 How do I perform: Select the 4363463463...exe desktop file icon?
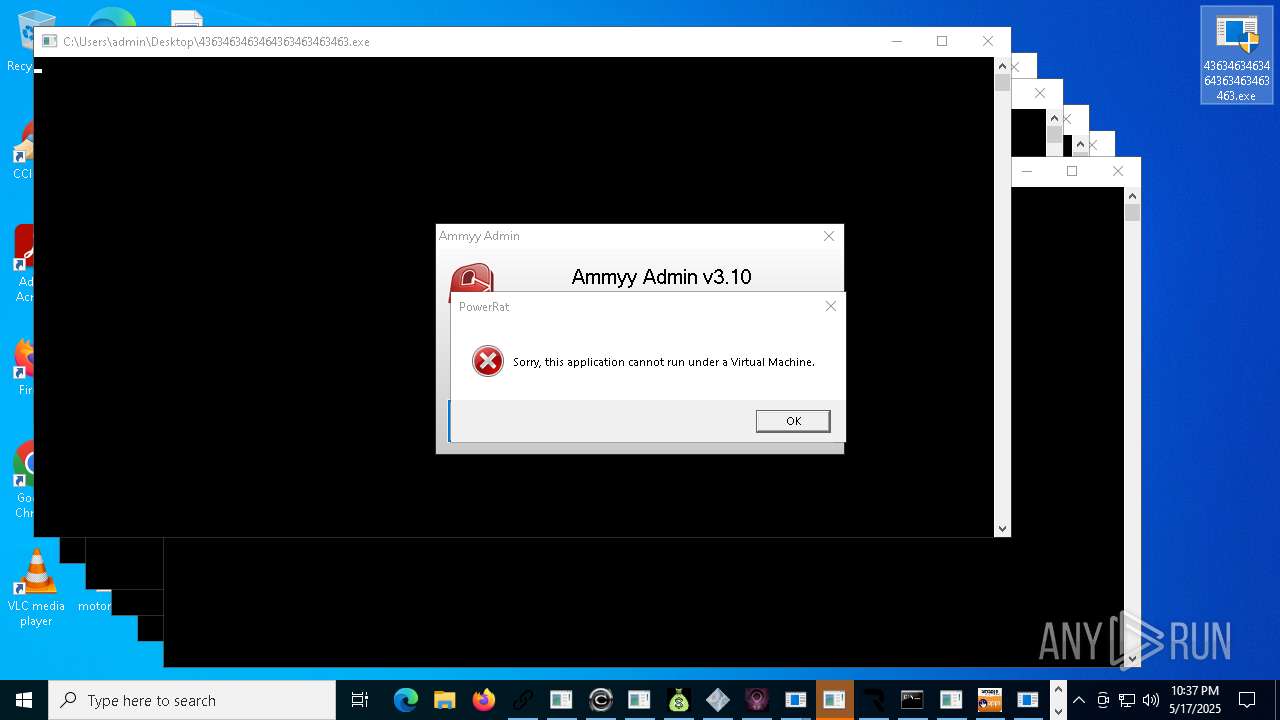coord(1237,56)
